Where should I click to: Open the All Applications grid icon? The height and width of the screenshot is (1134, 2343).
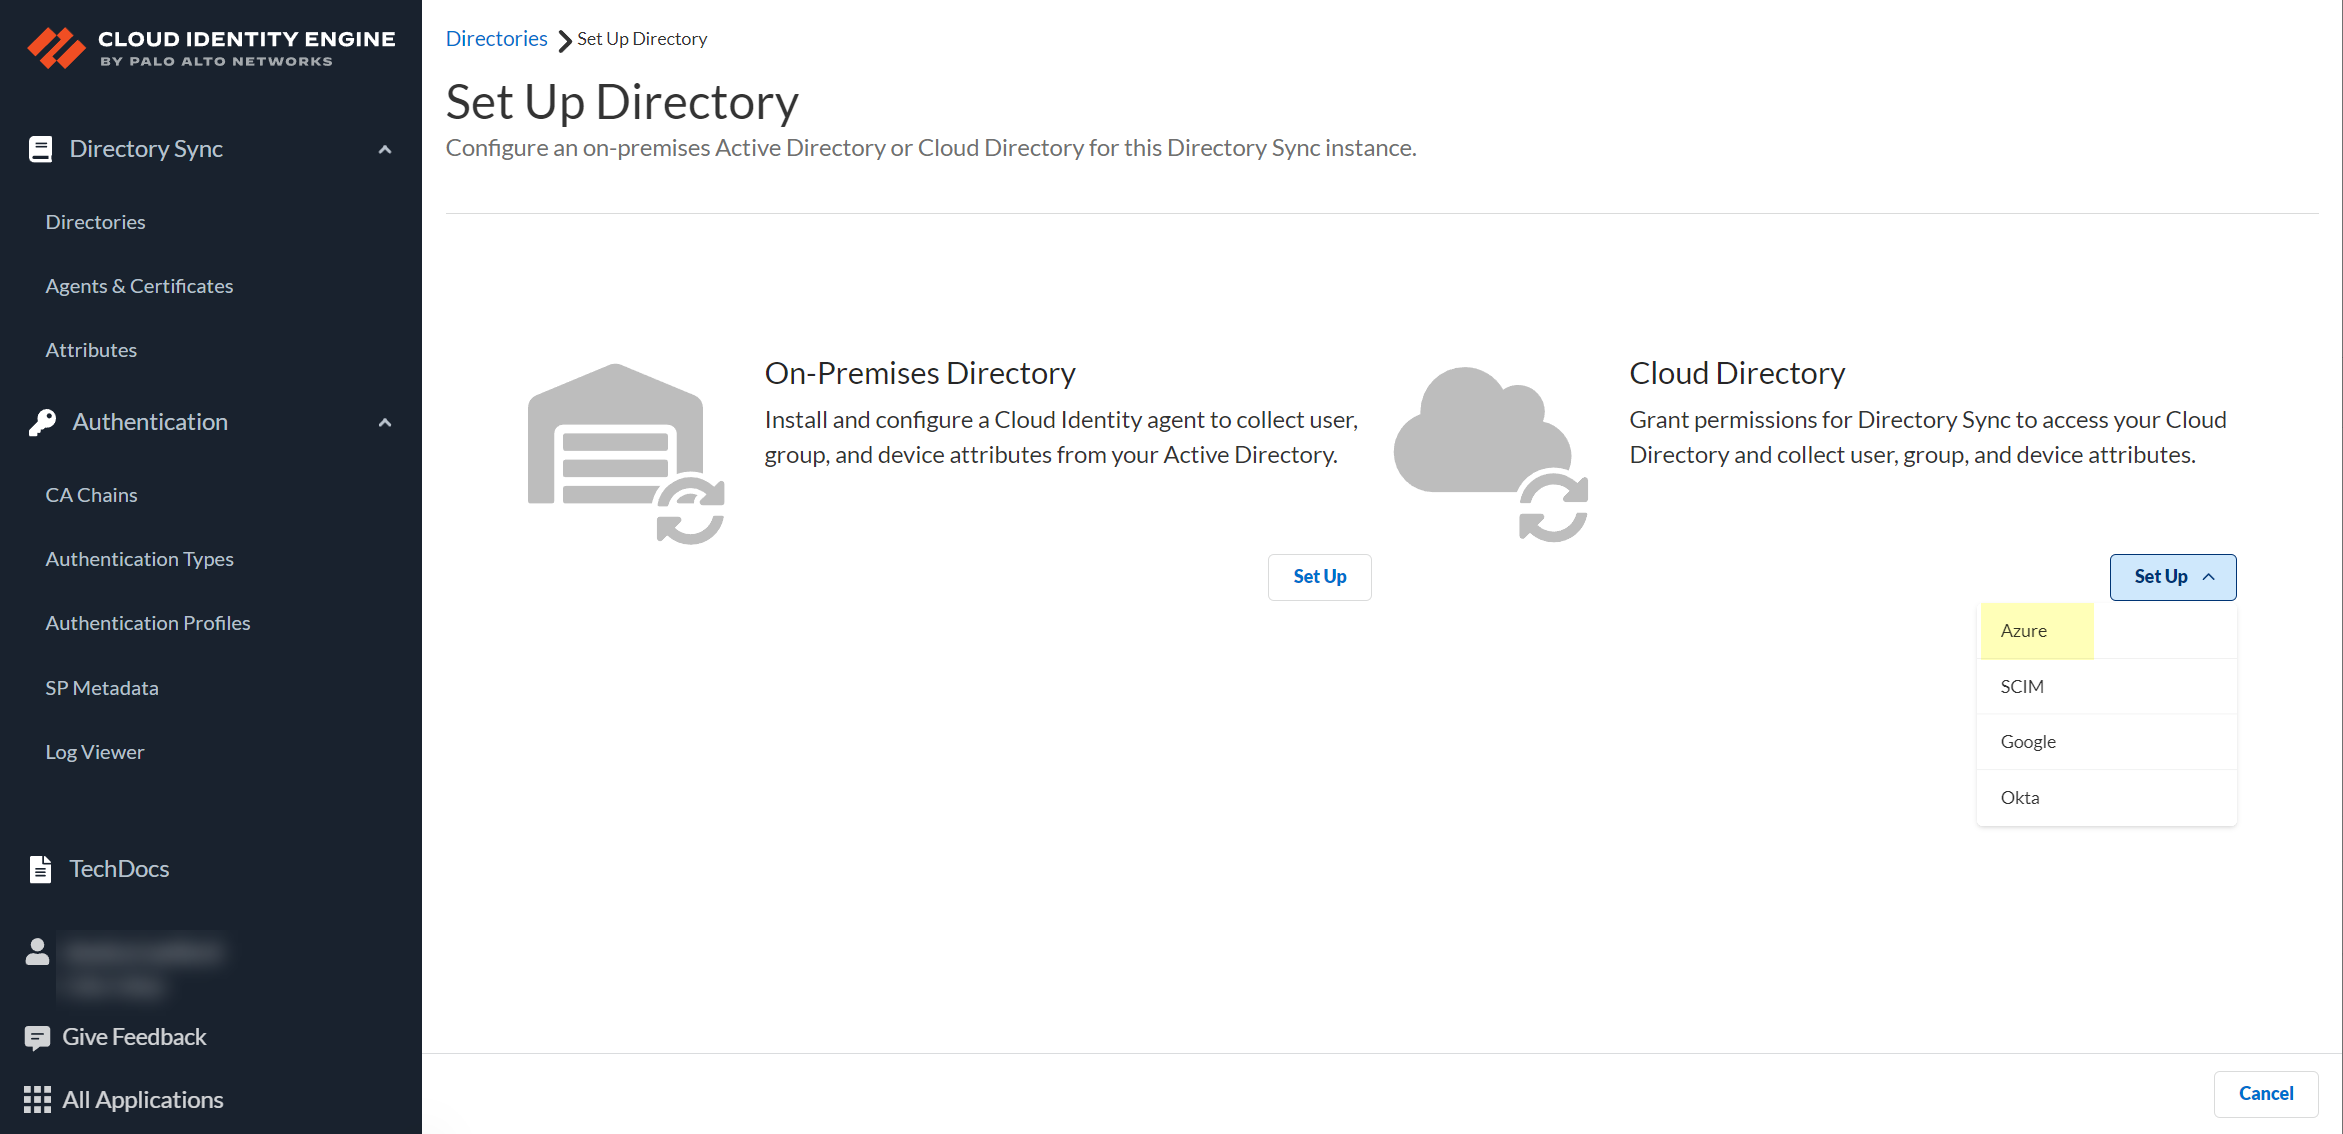click(37, 1100)
